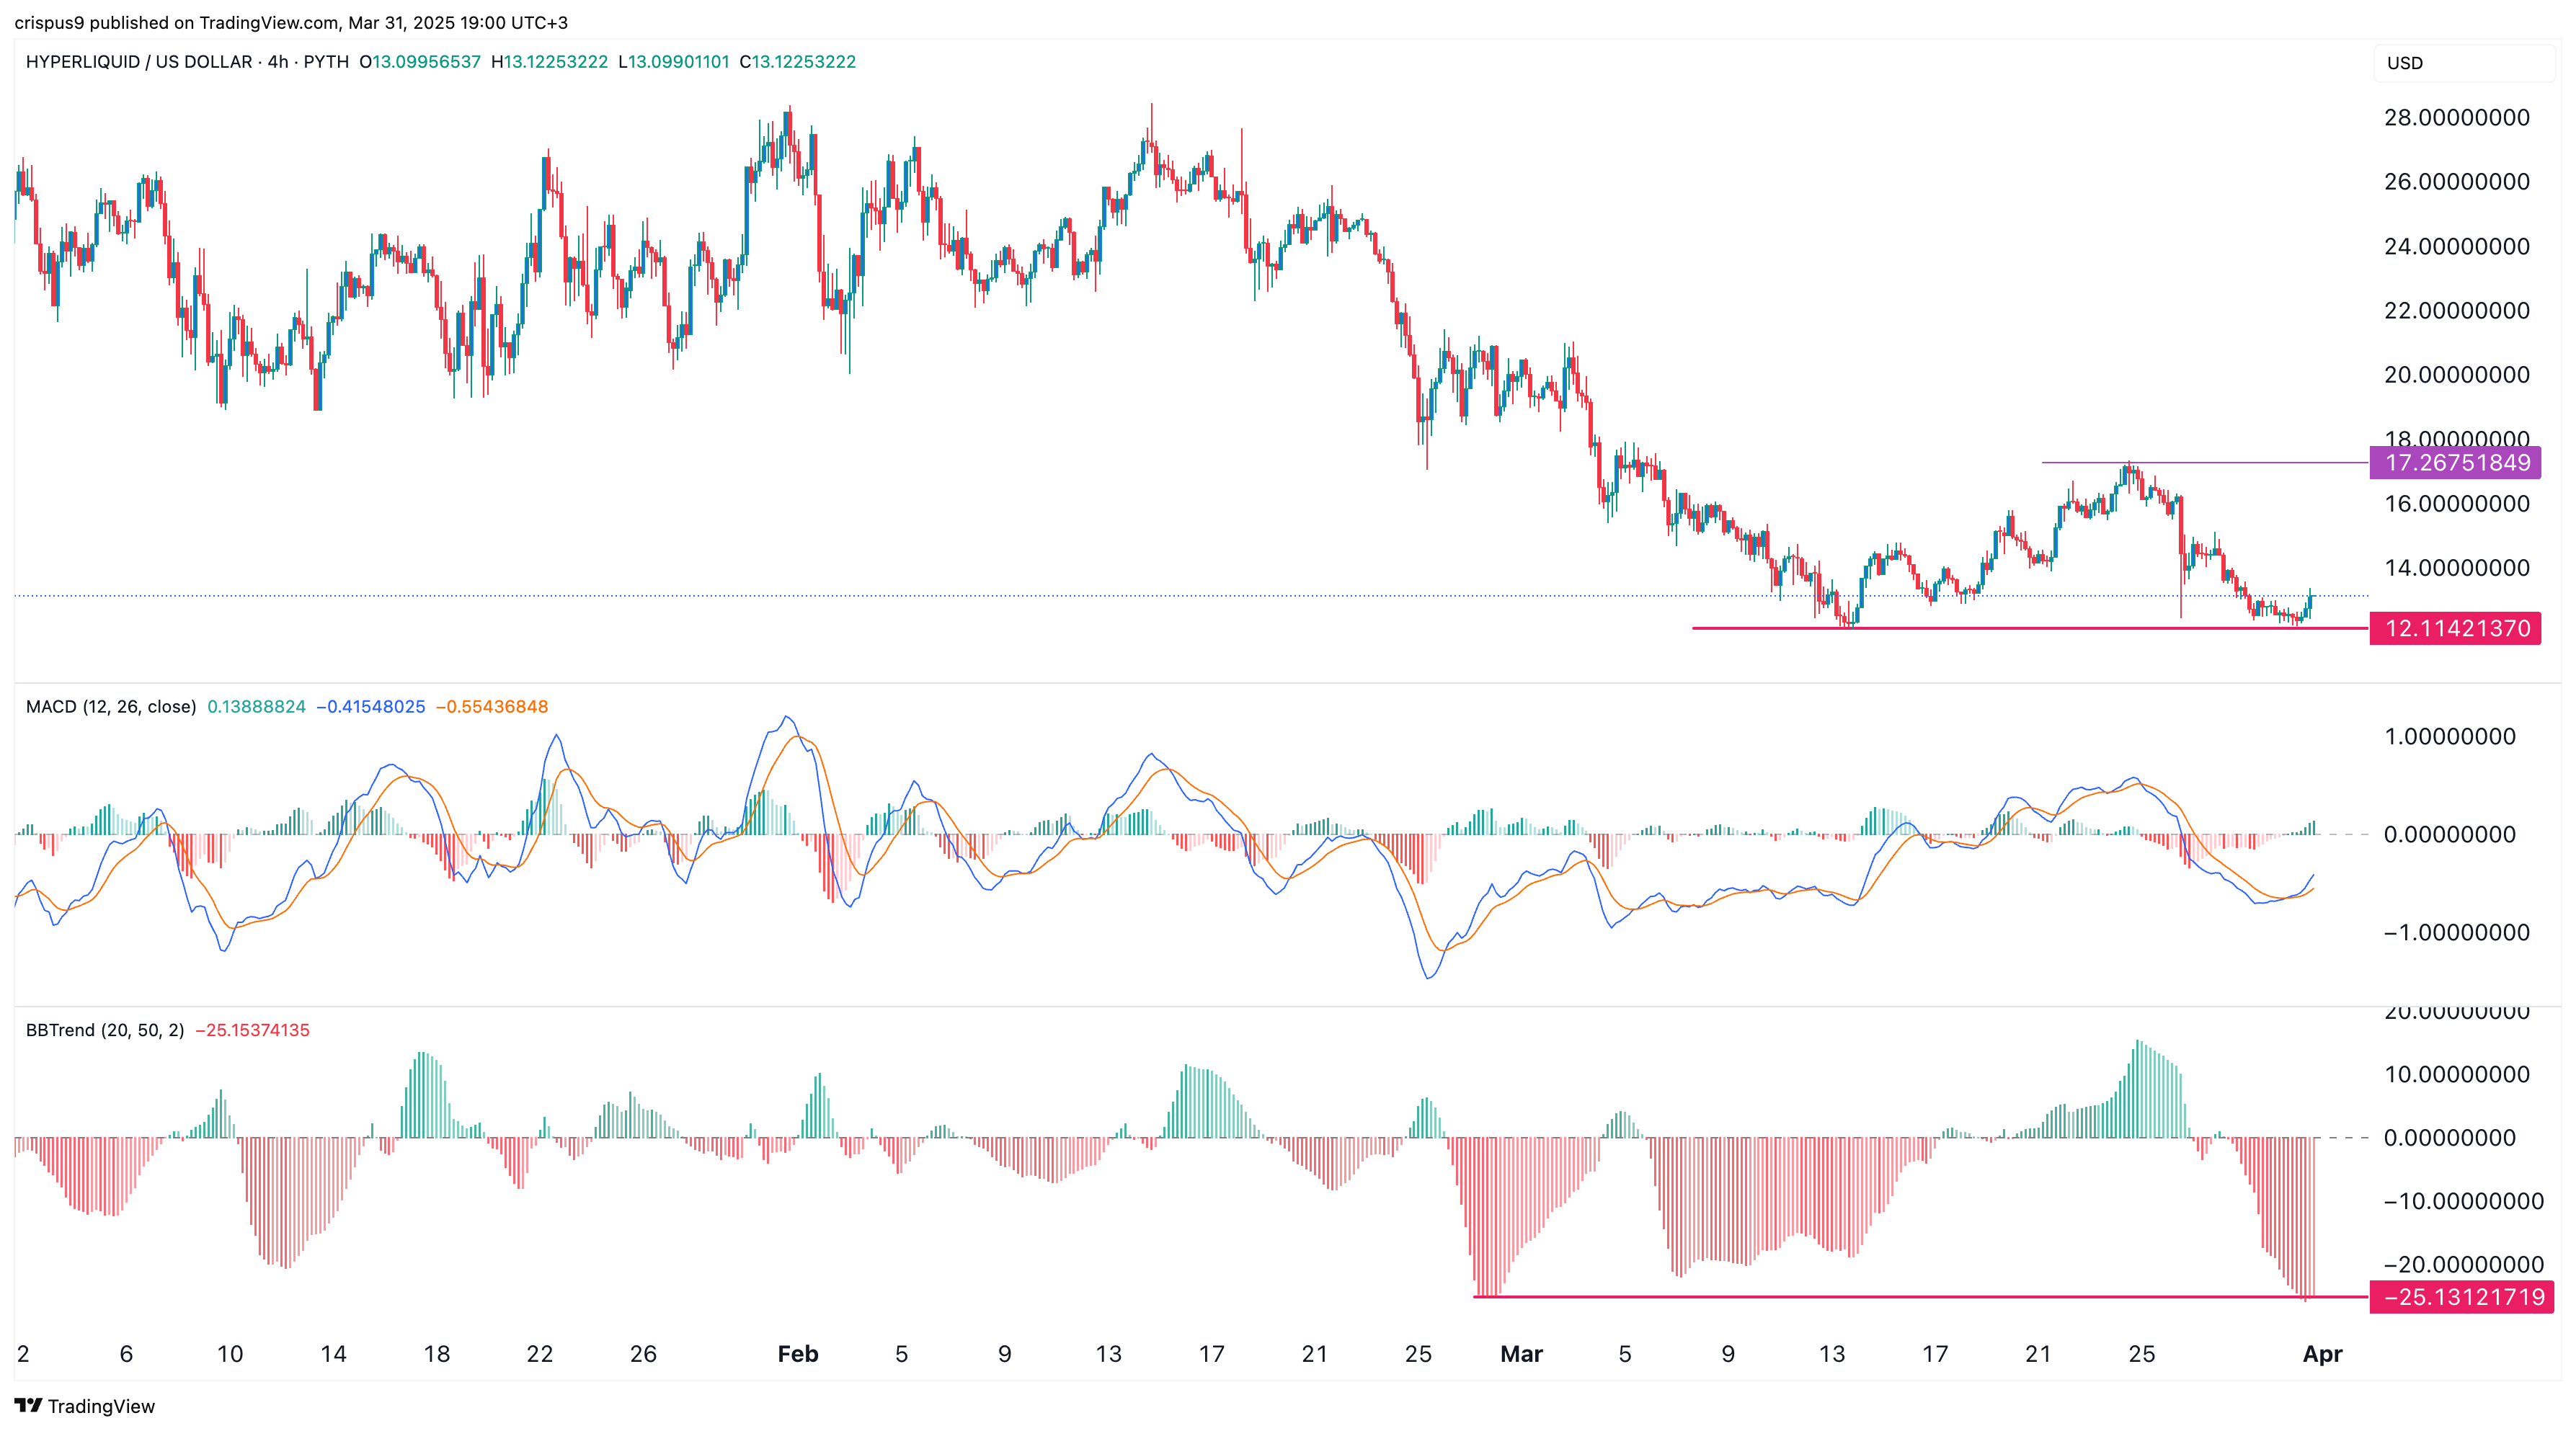2576x1431 pixels.
Task: Click the crispus9 published header text
Action: tap(290, 22)
